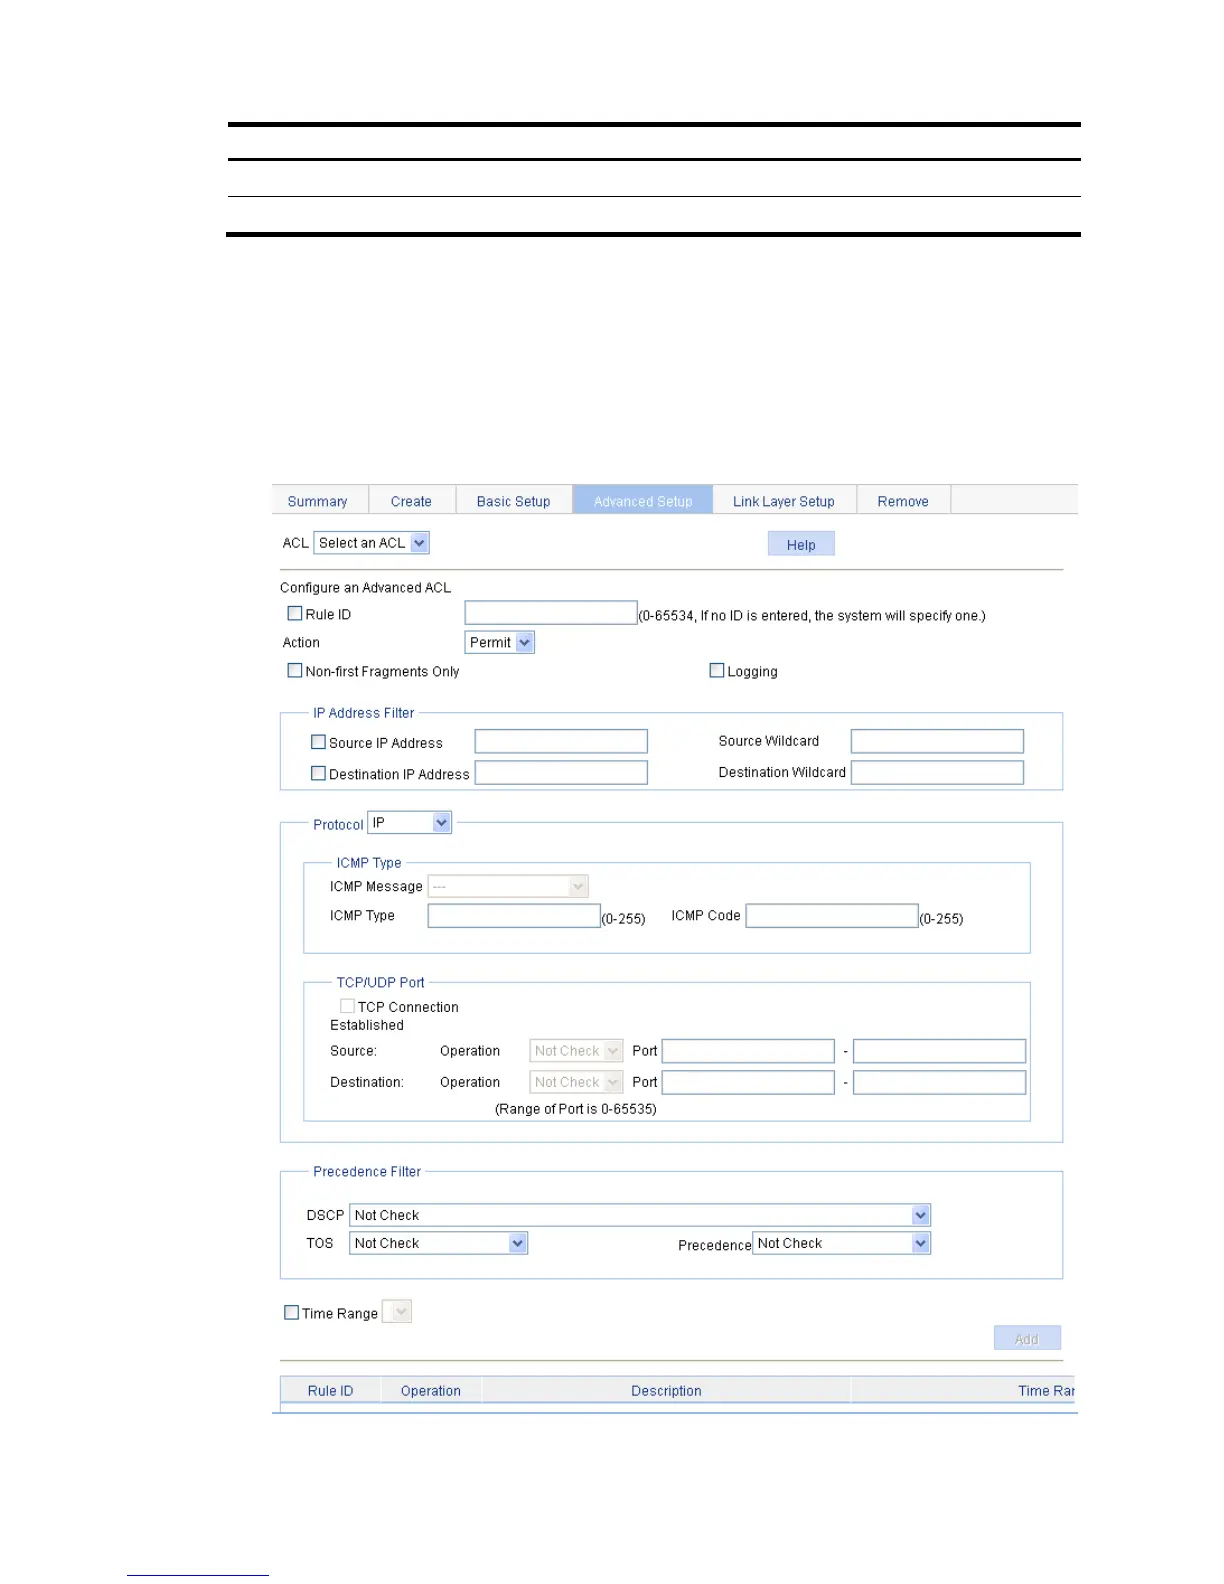The height and width of the screenshot is (1584, 1224).
Task: Click the Source end Port field
Action: [x=939, y=1051]
